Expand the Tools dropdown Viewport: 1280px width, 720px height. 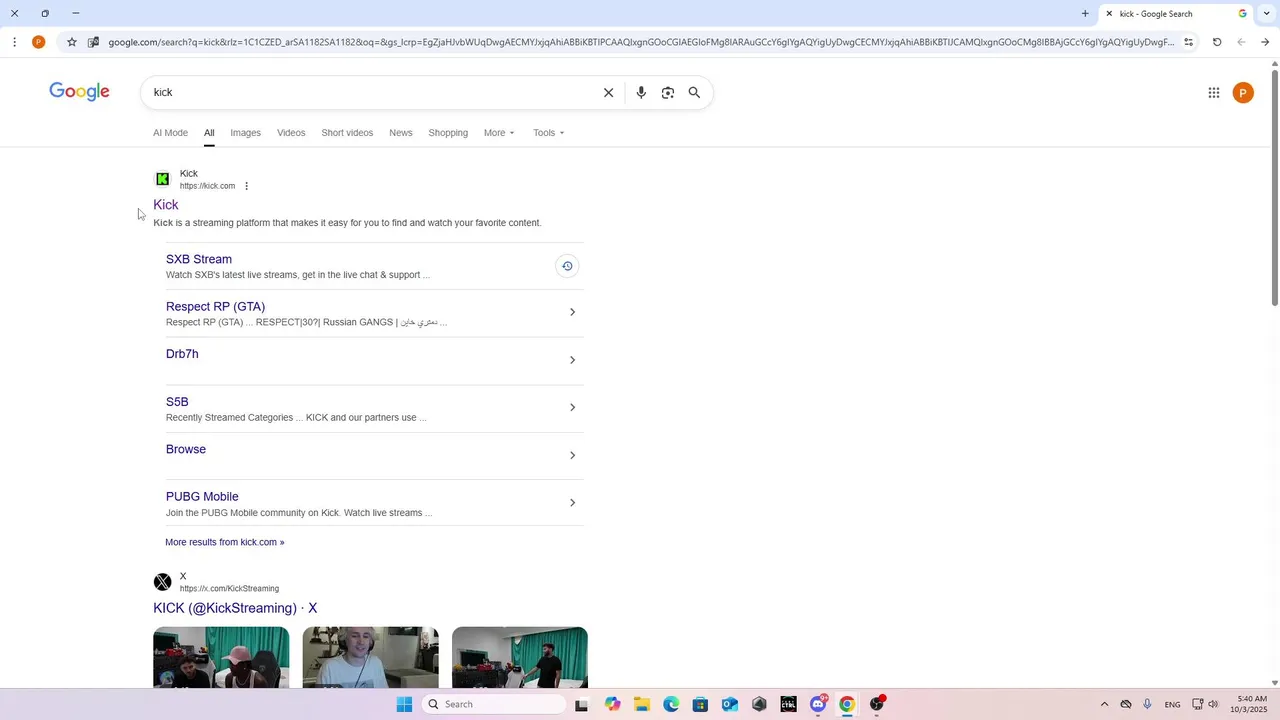548,133
